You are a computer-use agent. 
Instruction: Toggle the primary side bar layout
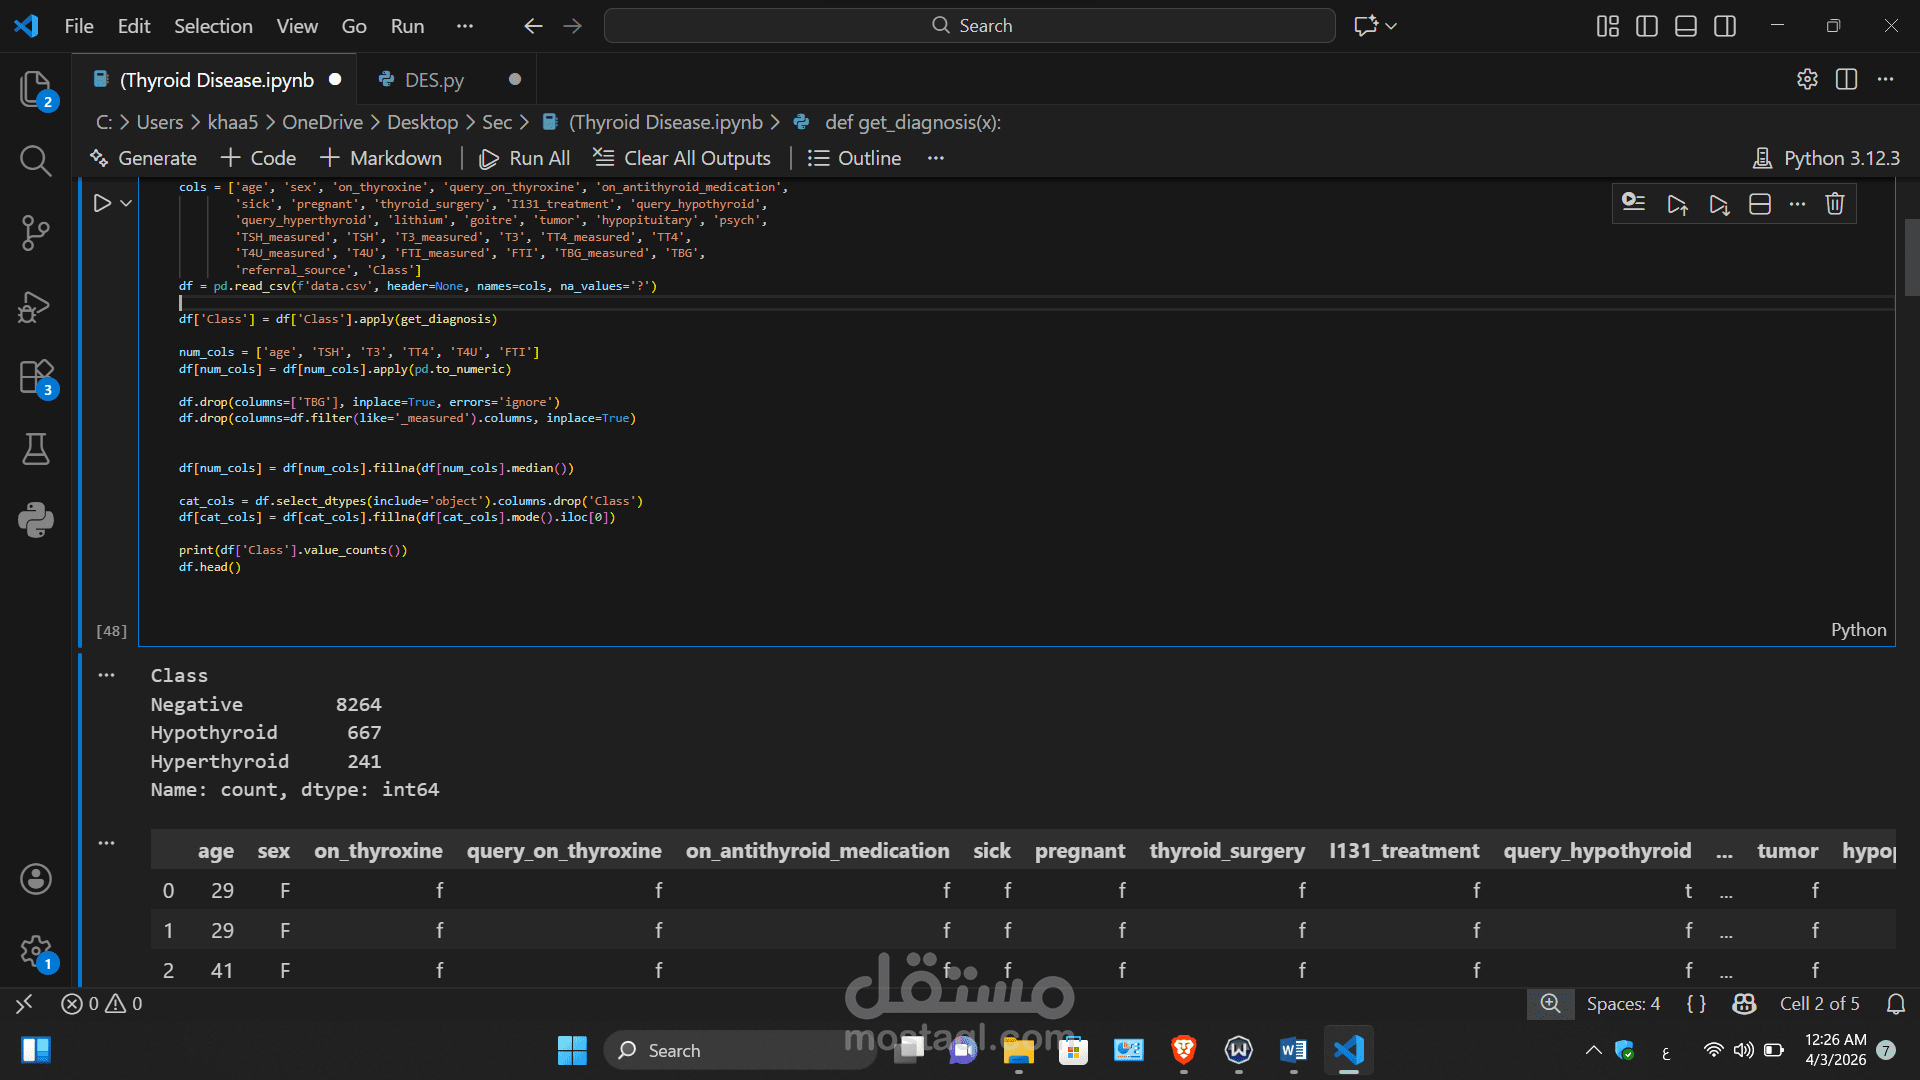[1646, 26]
